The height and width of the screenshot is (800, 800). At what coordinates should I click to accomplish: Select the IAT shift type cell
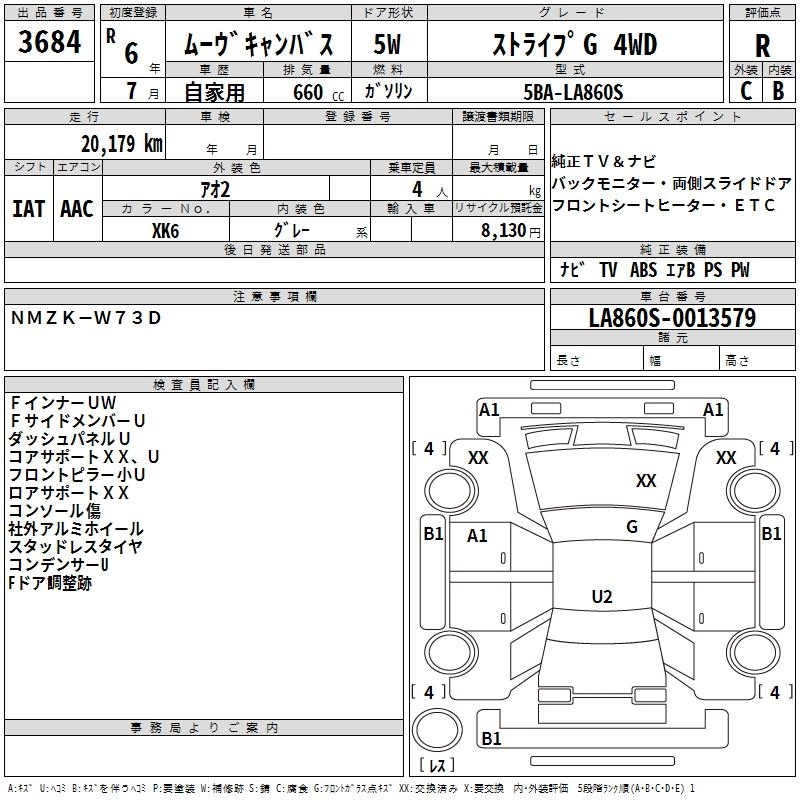click(x=28, y=208)
